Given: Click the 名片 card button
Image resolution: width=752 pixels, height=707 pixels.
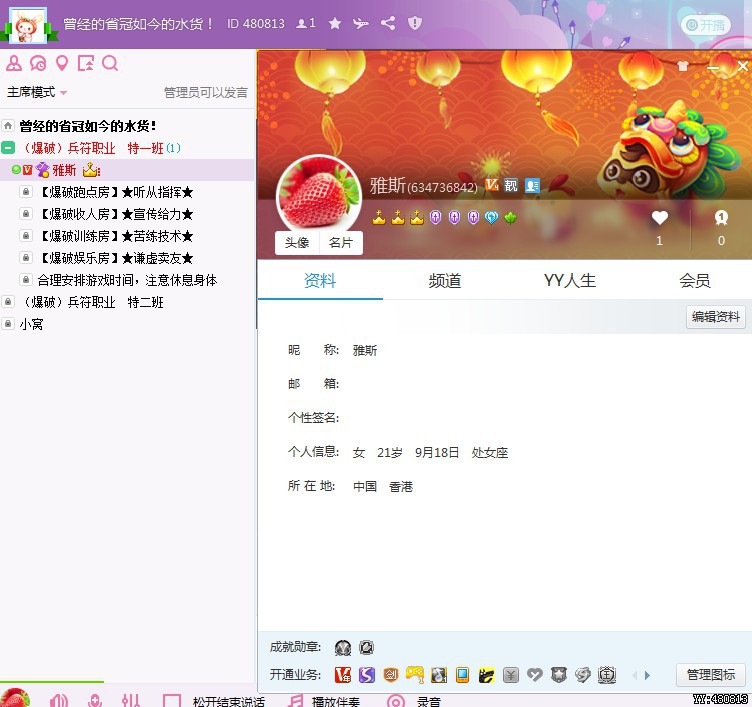Looking at the screenshot, I should tap(341, 243).
